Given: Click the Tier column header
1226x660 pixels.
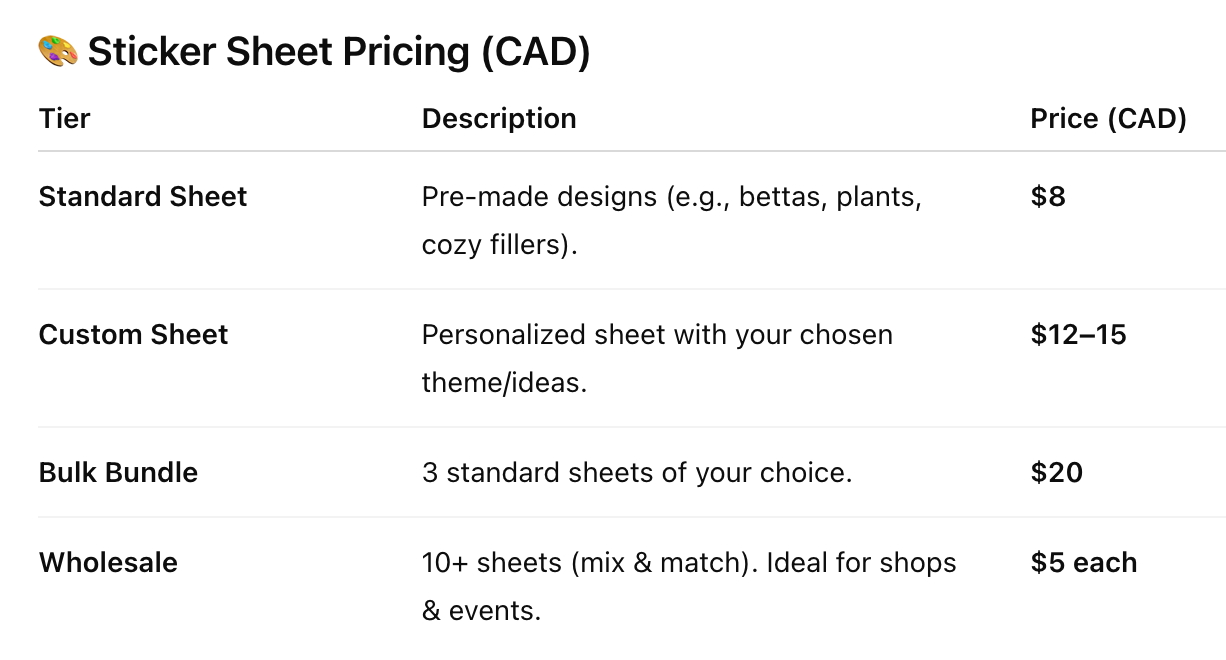Looking at the screenshot, I should coord(65,119).
